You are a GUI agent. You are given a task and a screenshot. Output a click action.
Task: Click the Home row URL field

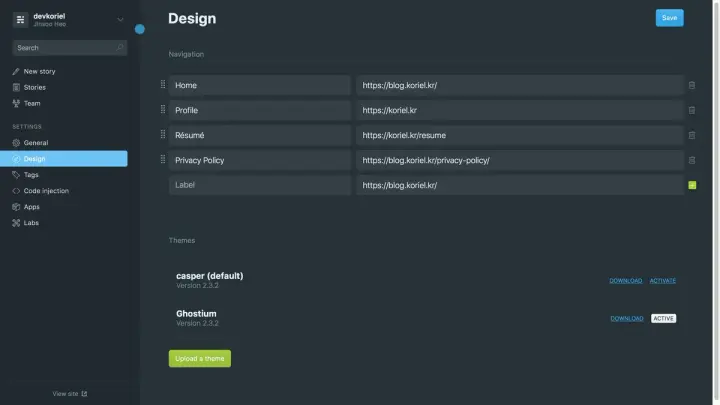(x=520, y=85)
